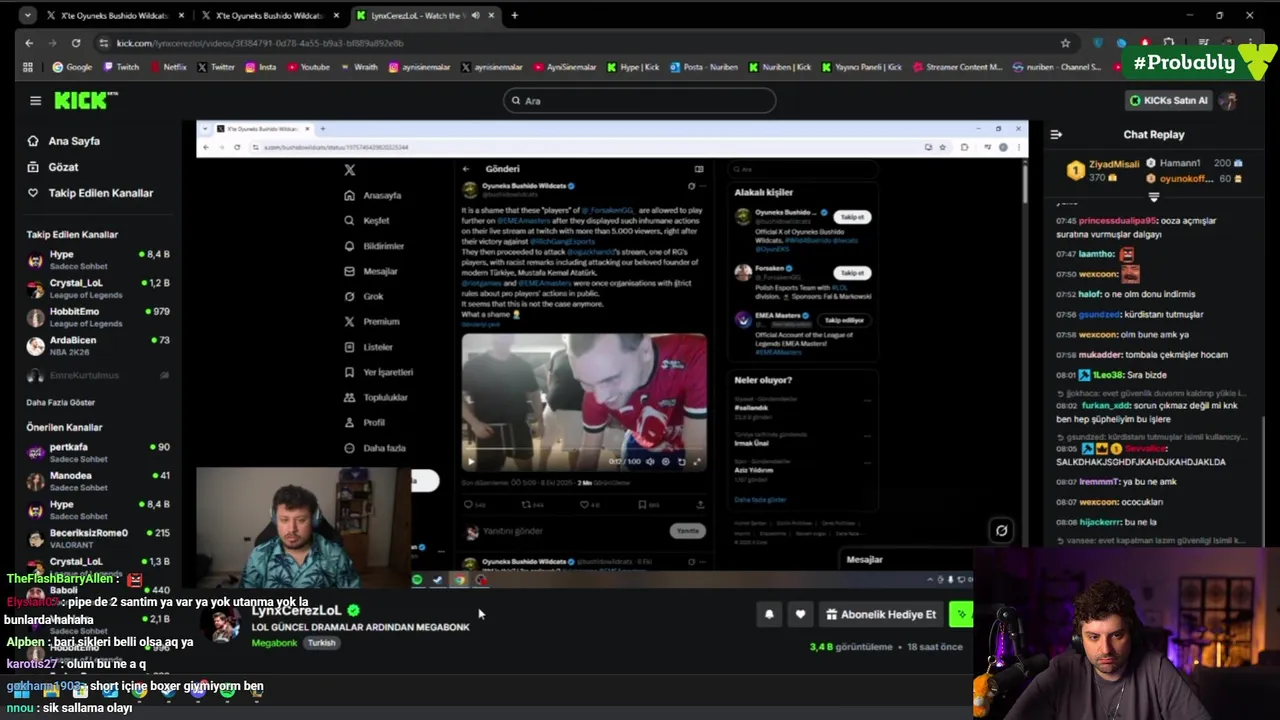Mute the LynxCerezLoL tab audio icon
Viewport: 1280px width, 720px height.
pos(475,16)
